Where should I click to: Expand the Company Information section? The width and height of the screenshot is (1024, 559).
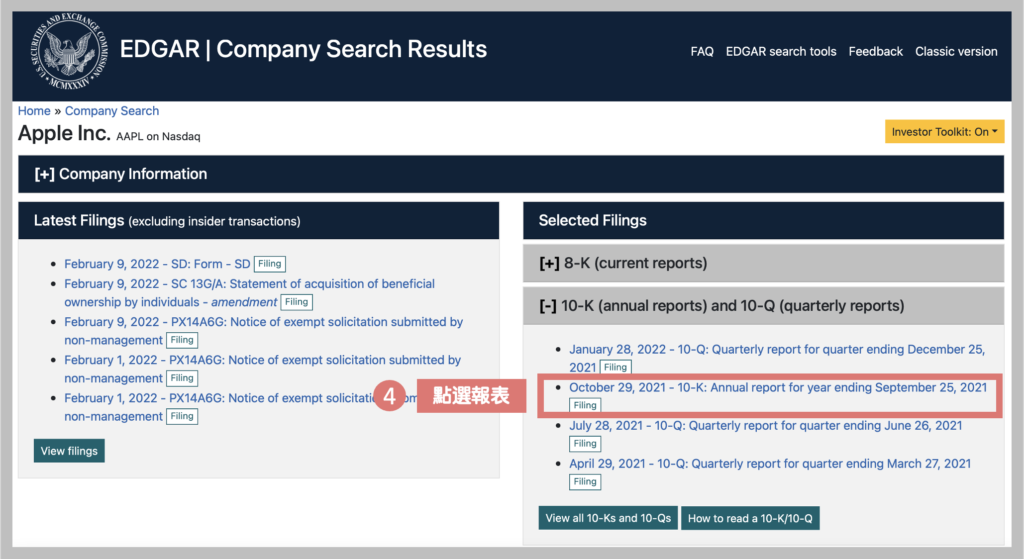pos(511,174)
